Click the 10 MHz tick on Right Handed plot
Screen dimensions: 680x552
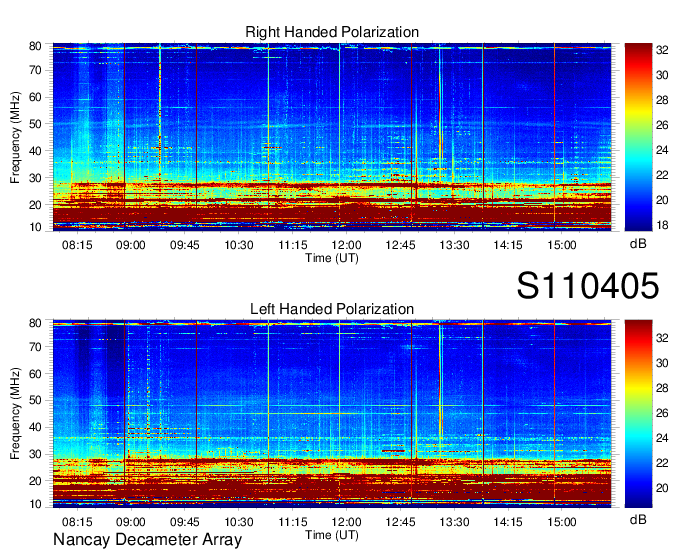(x=35, y=227)
